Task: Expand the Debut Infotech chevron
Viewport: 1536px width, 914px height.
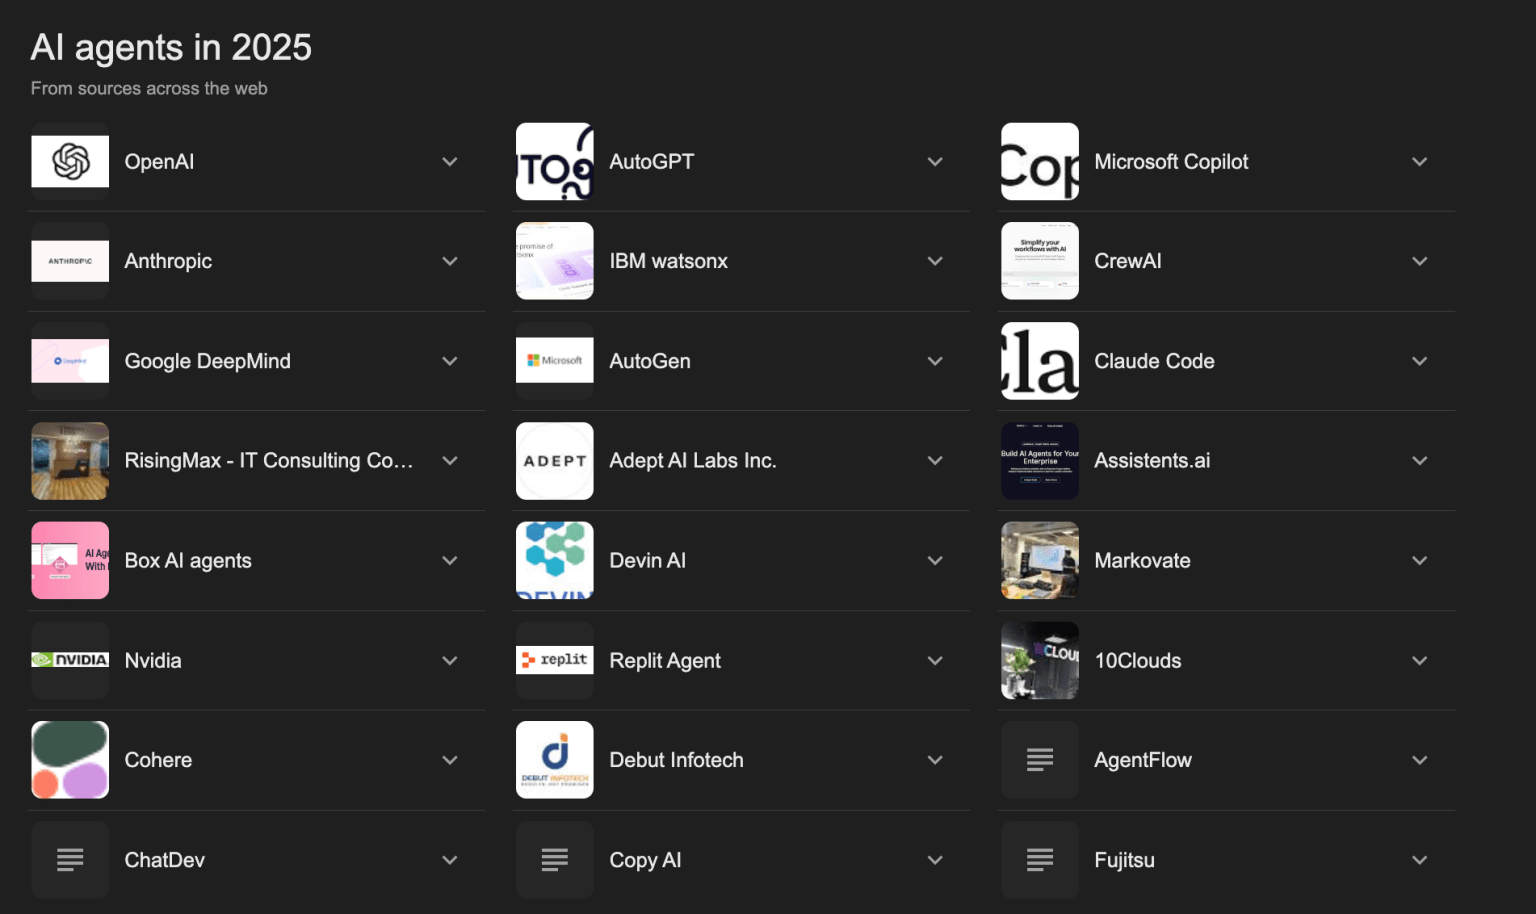Action: (x=935, y=760)
